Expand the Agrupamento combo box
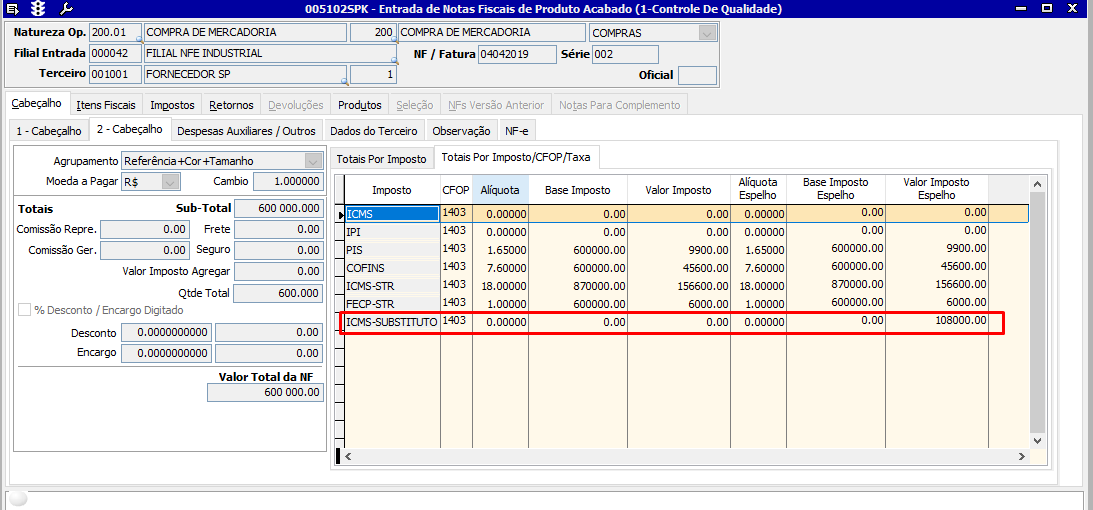The image size is (1093, 510). click(x=313, y=161)
